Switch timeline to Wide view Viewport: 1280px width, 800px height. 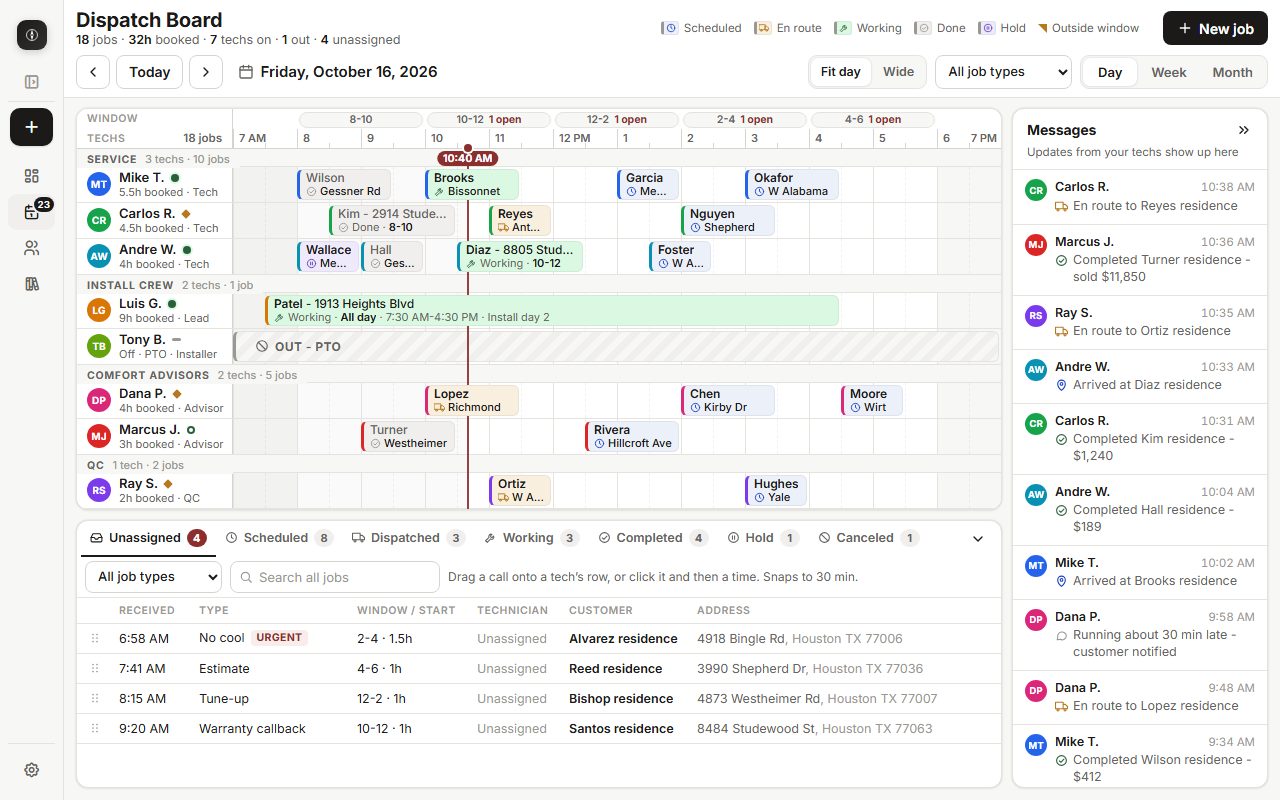[x=898, y=72]
